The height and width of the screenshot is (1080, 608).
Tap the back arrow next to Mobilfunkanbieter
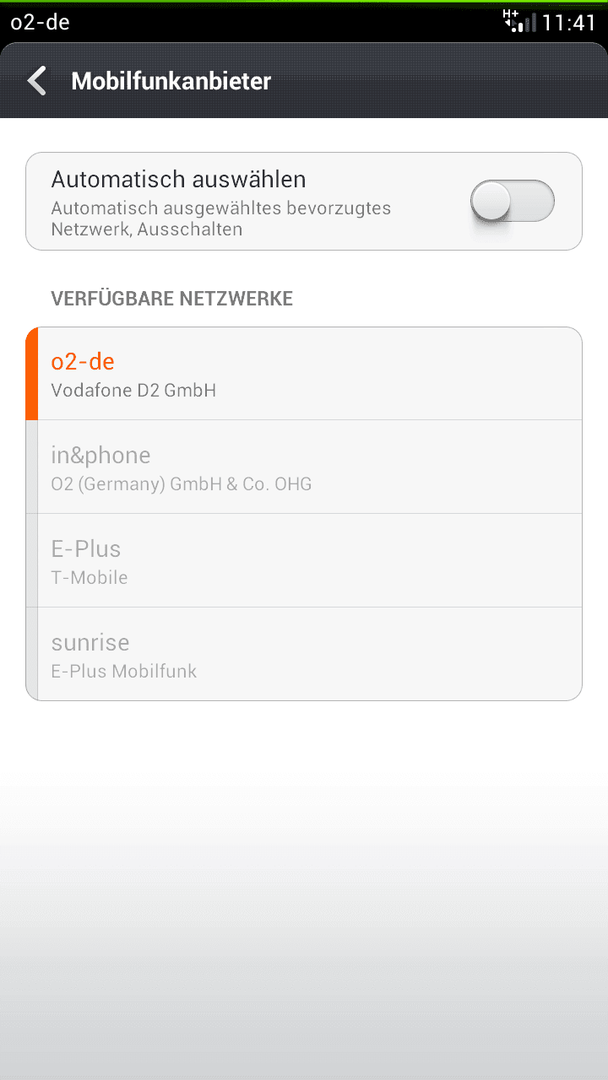pyautogui.click(x=37, y=81)
